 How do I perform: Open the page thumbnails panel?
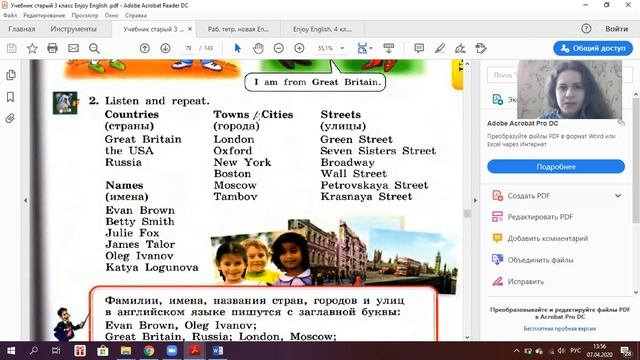point(11,75)
